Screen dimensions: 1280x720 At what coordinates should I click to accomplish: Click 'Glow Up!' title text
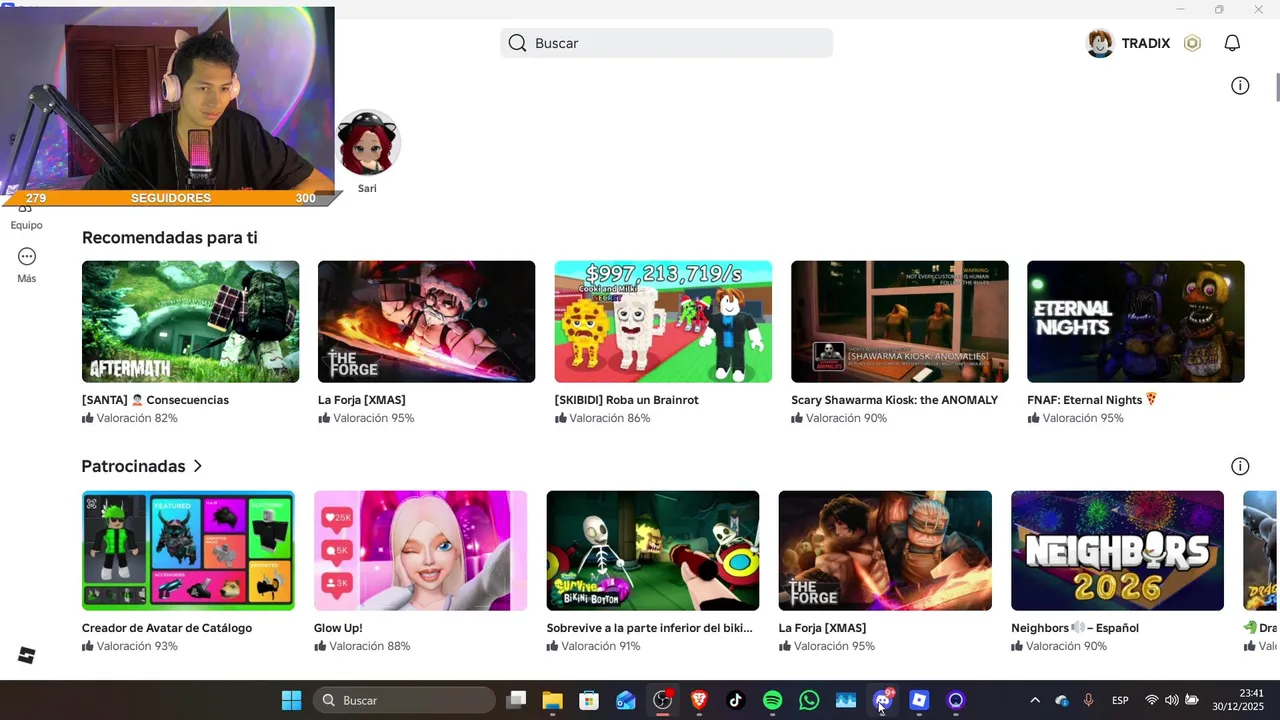point(338,628)
